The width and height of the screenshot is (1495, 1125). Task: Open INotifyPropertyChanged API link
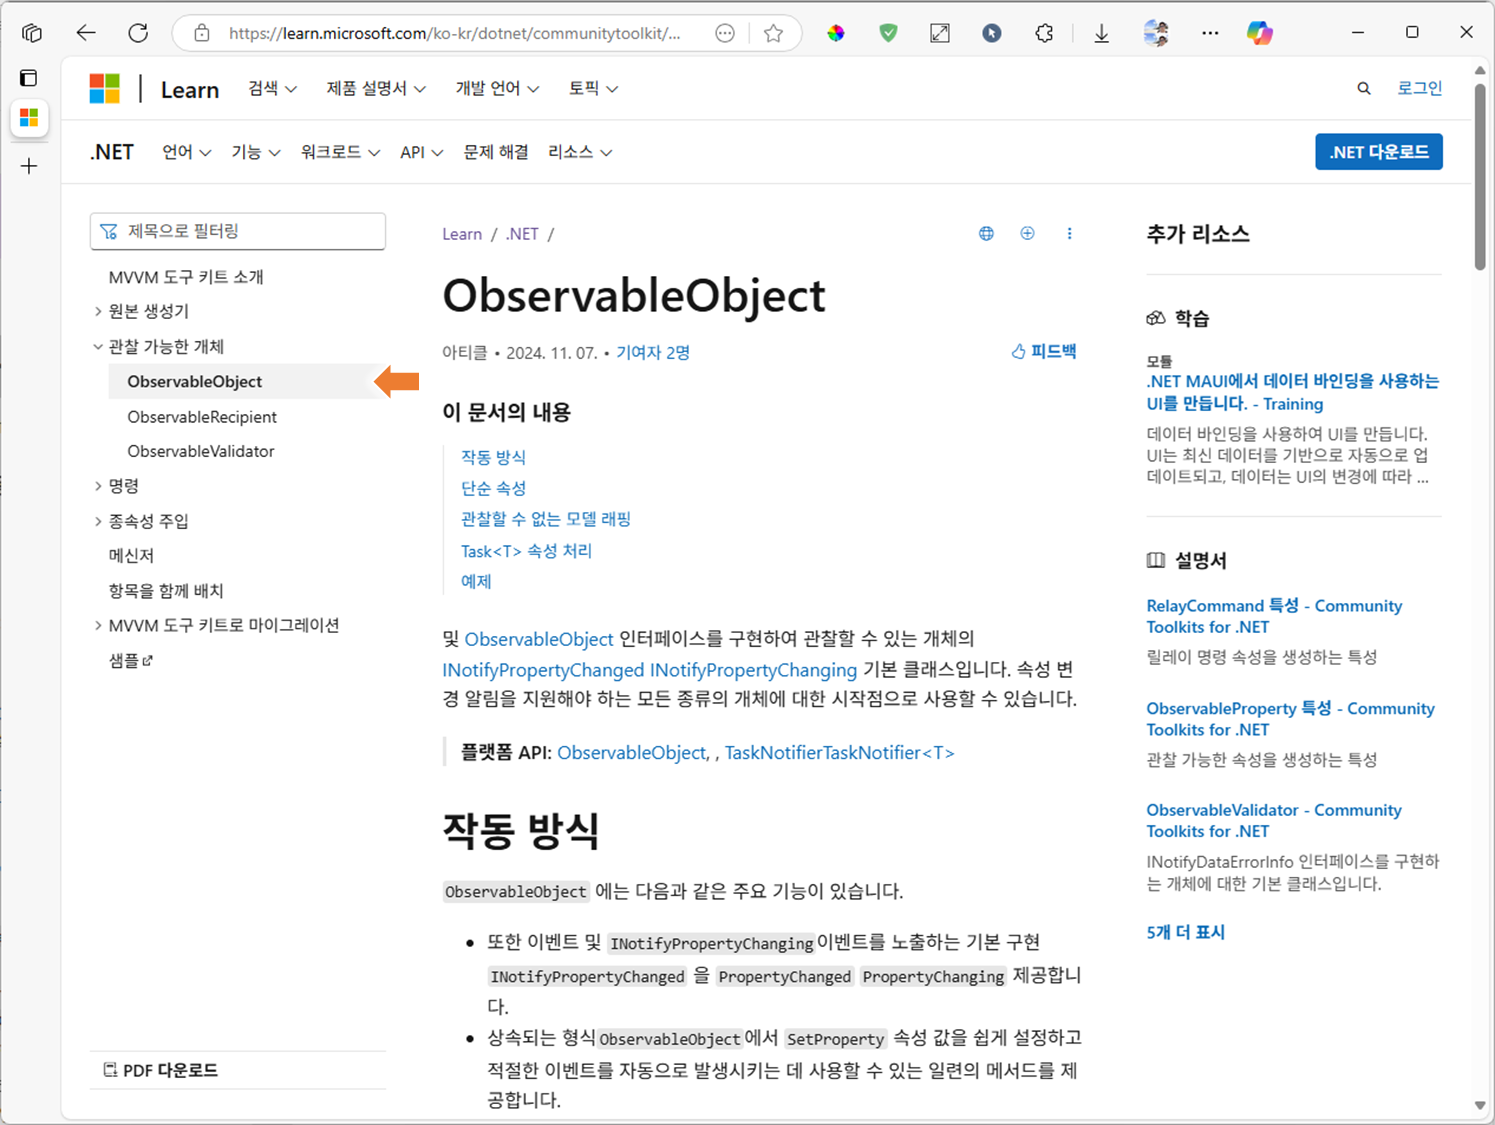tap(543, 669)
